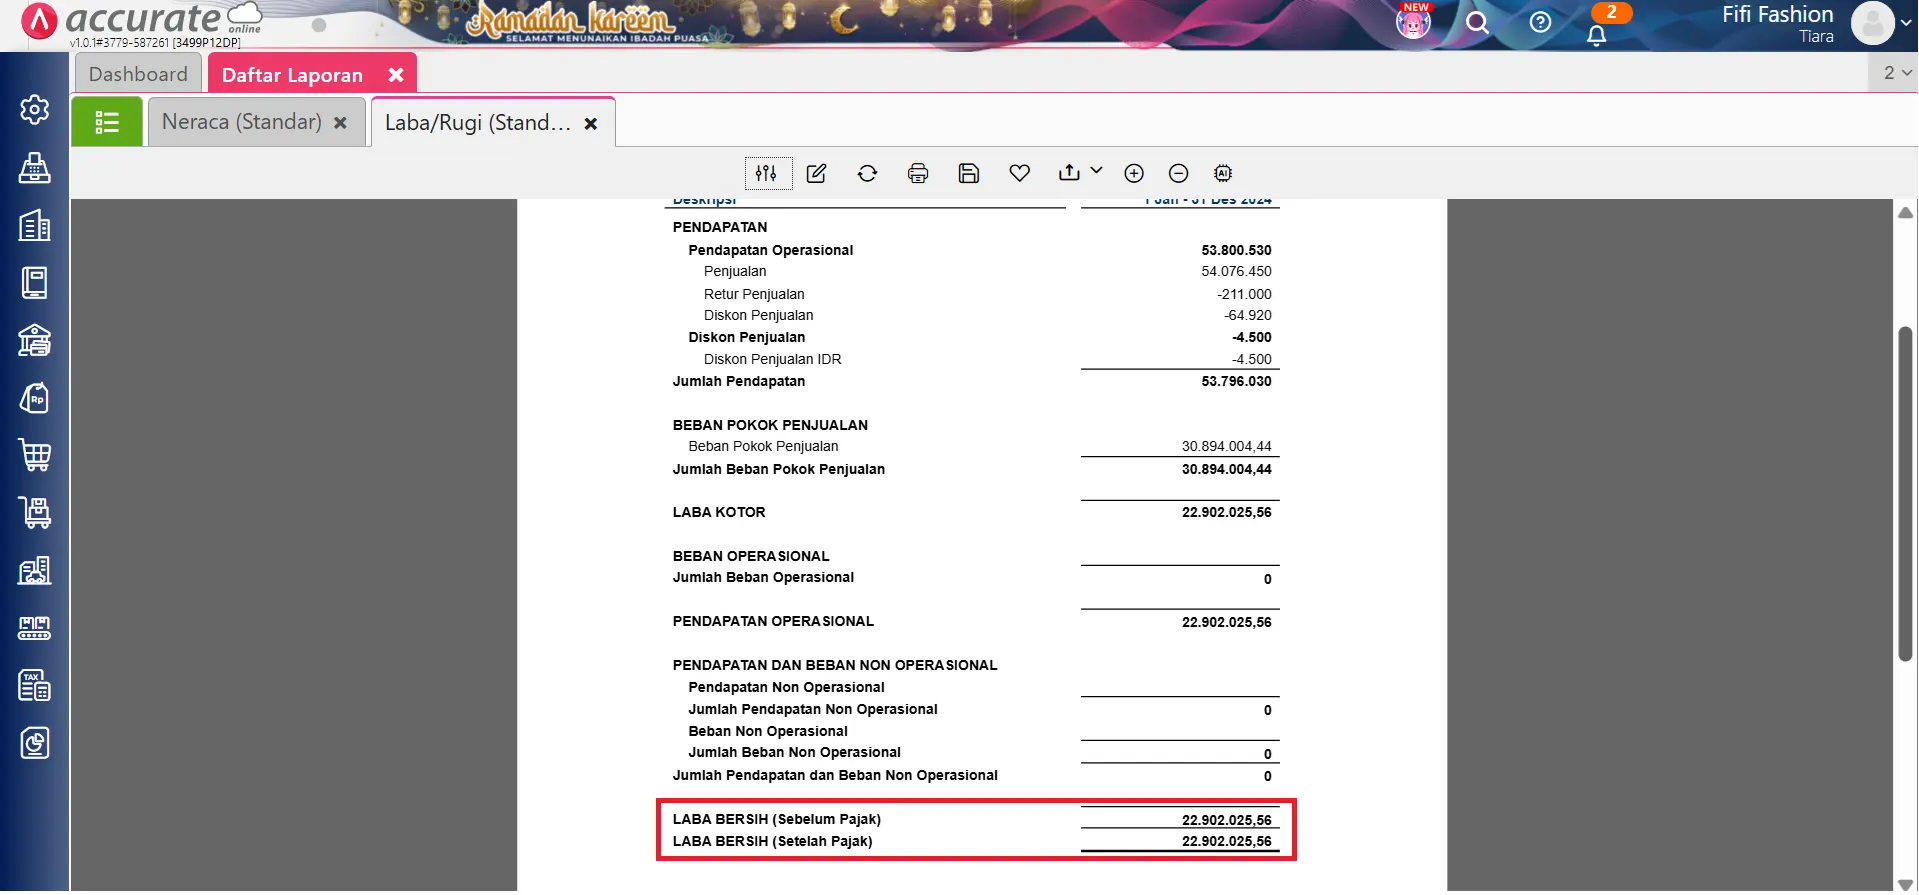Screen dimensions: 1919x895
Task: Open the TAX module in the sidebar
Action: pos(35,686)
